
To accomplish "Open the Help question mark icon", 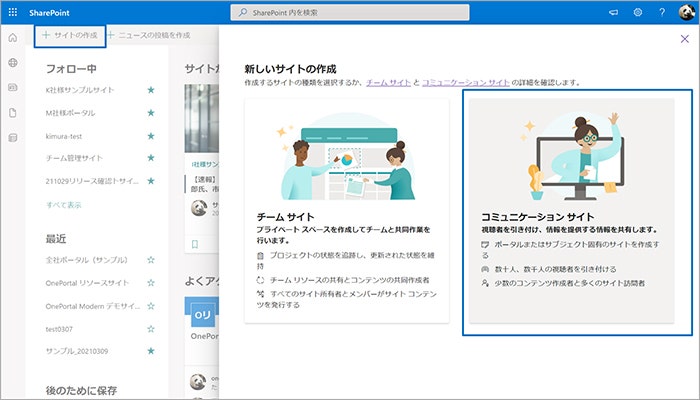I will (662, 12).
